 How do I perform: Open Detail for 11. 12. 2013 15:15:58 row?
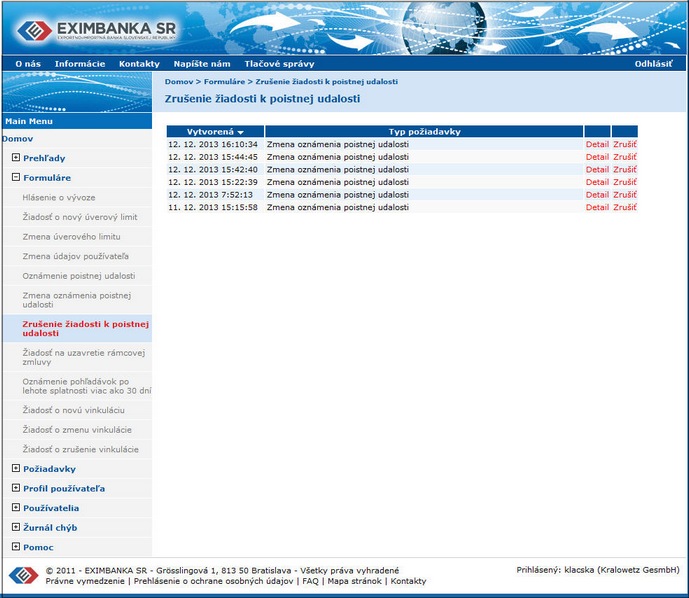point(597,207)
